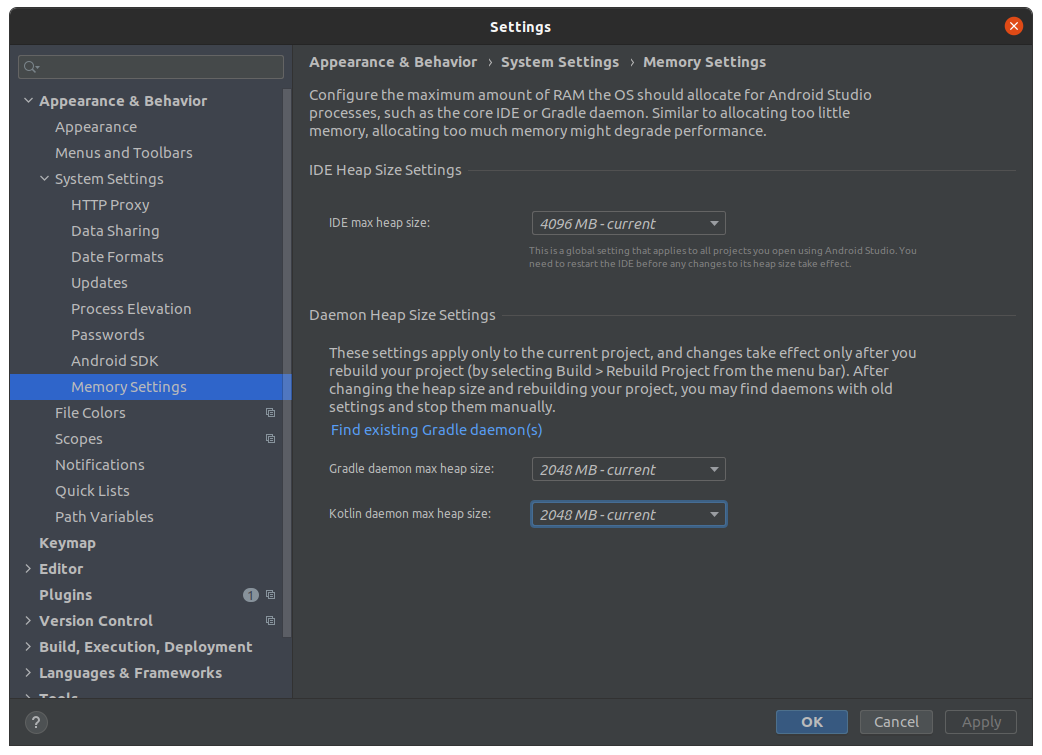Click the Daemon Heap Size Settings heading

[402, 315]
